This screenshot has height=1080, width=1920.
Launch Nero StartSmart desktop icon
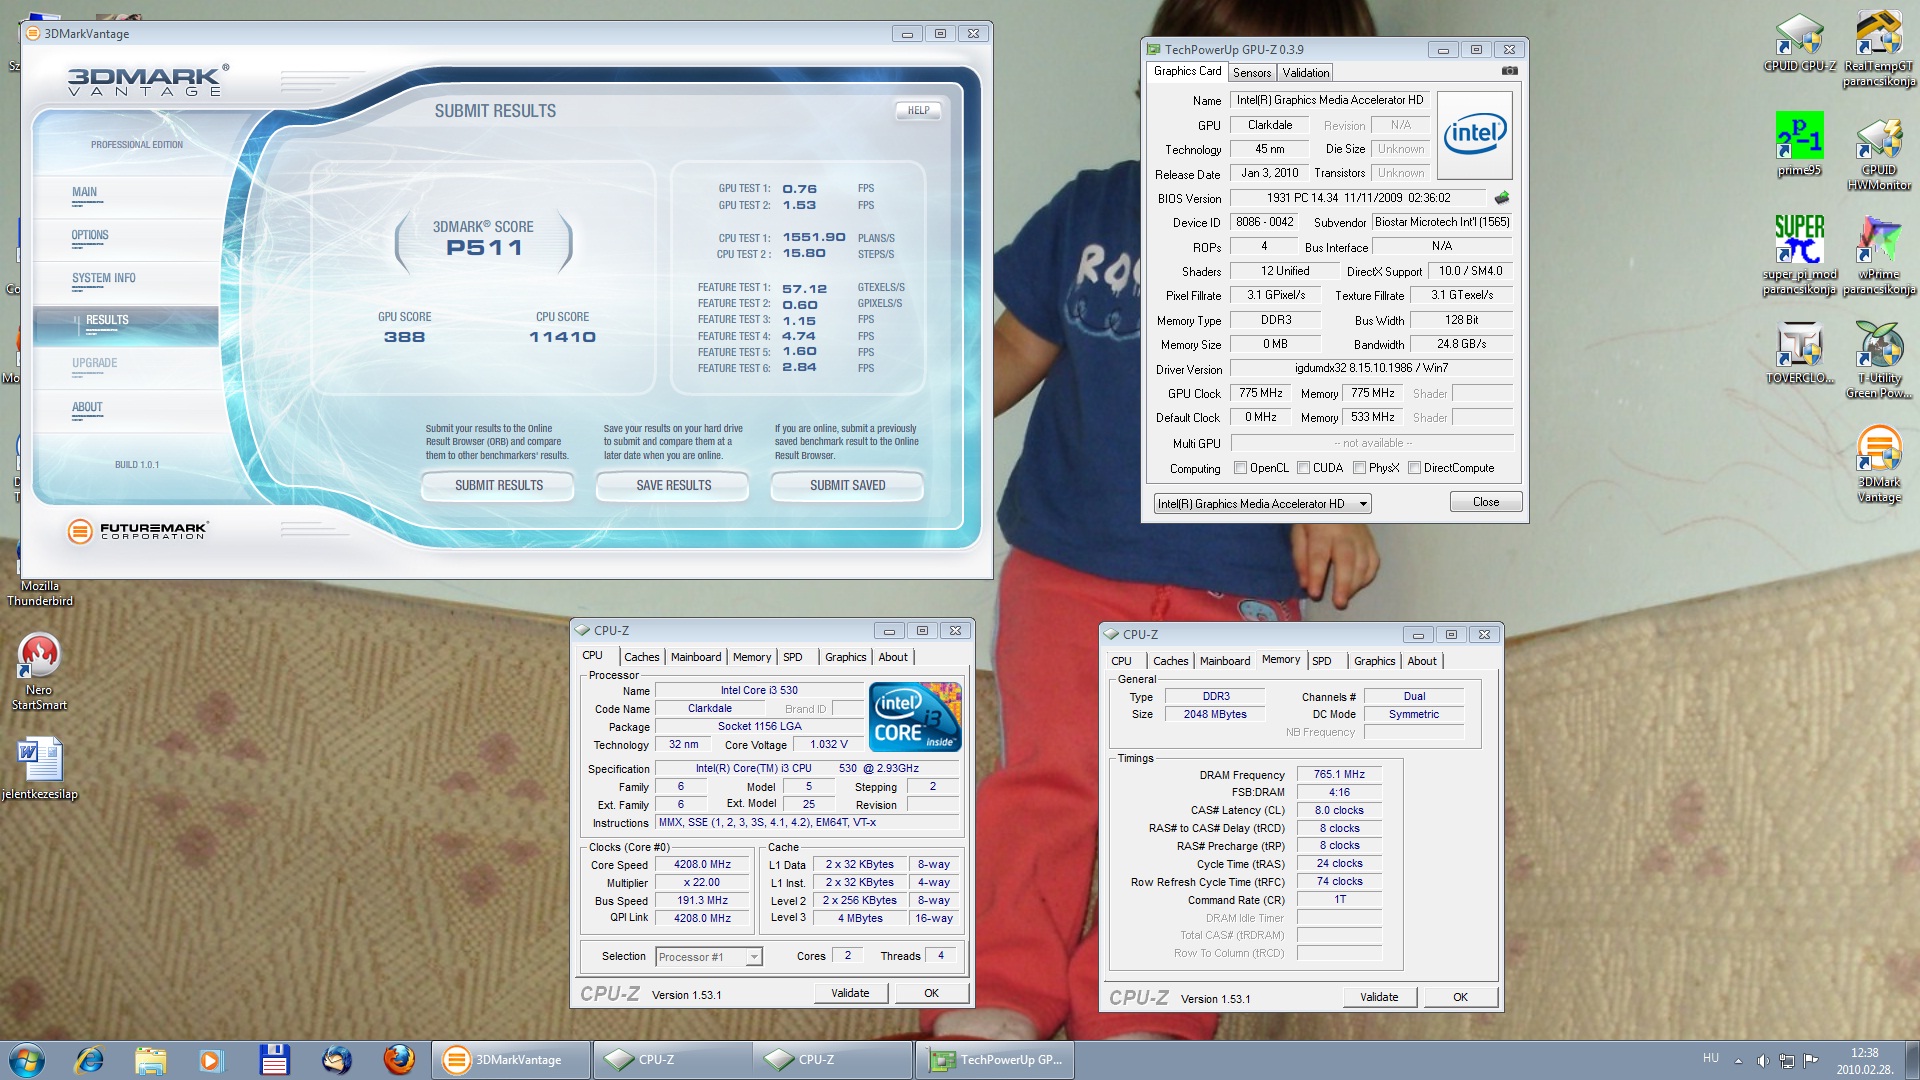pos(39,670)
